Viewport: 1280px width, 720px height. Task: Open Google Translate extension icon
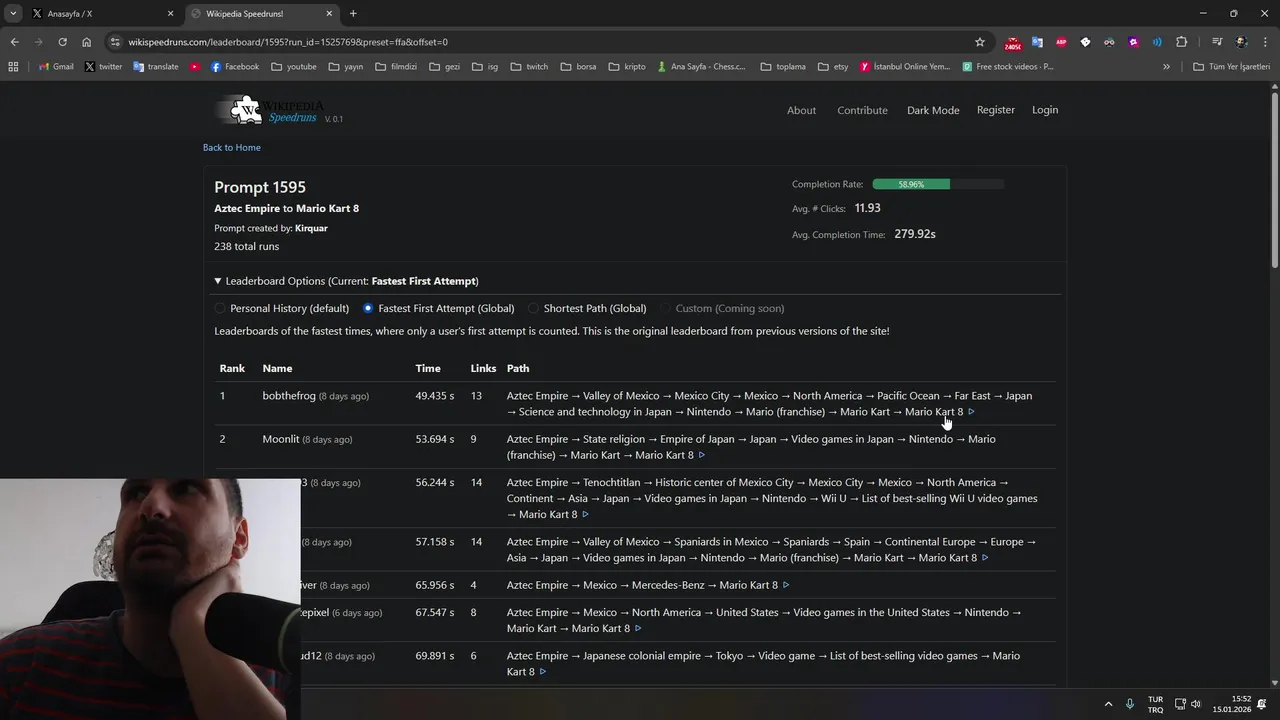click(x=1037, y=42)
